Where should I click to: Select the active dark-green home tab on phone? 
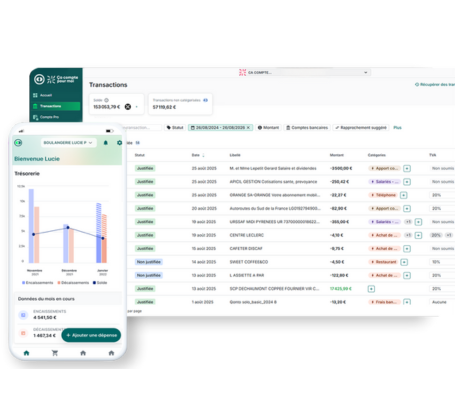coord(26,353)
